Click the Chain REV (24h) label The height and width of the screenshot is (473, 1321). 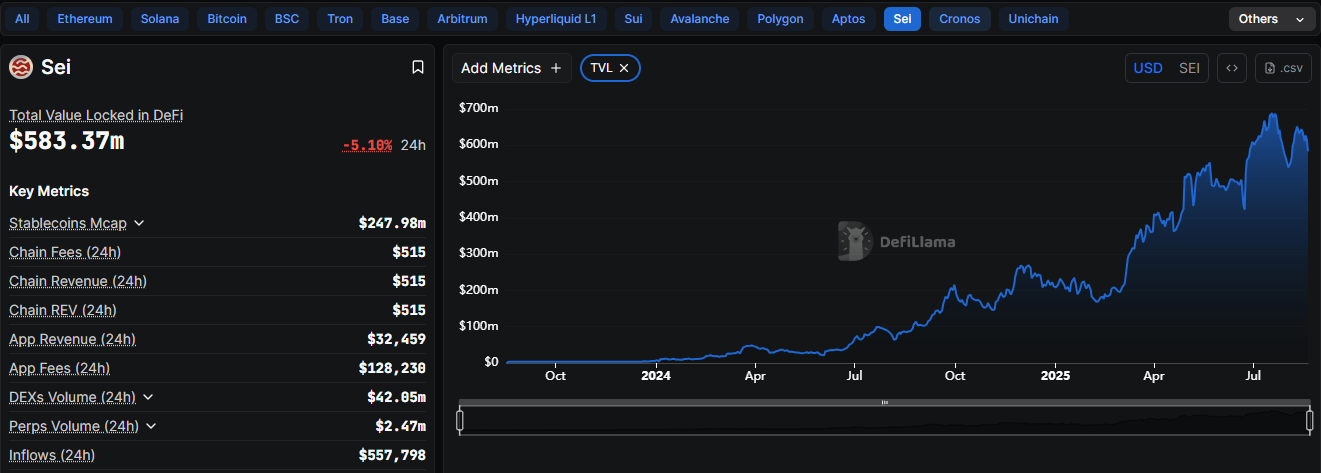[x=63, y=310]
